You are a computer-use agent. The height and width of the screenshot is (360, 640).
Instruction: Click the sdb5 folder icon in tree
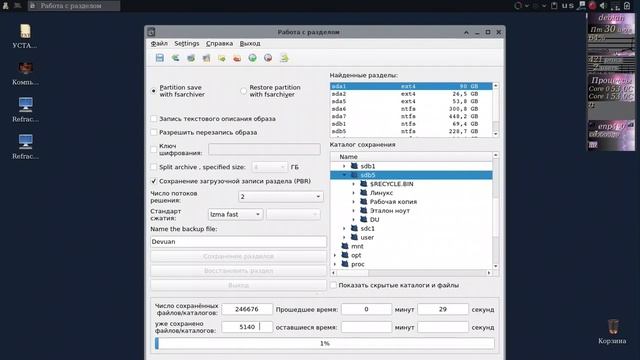click(354, 175)
